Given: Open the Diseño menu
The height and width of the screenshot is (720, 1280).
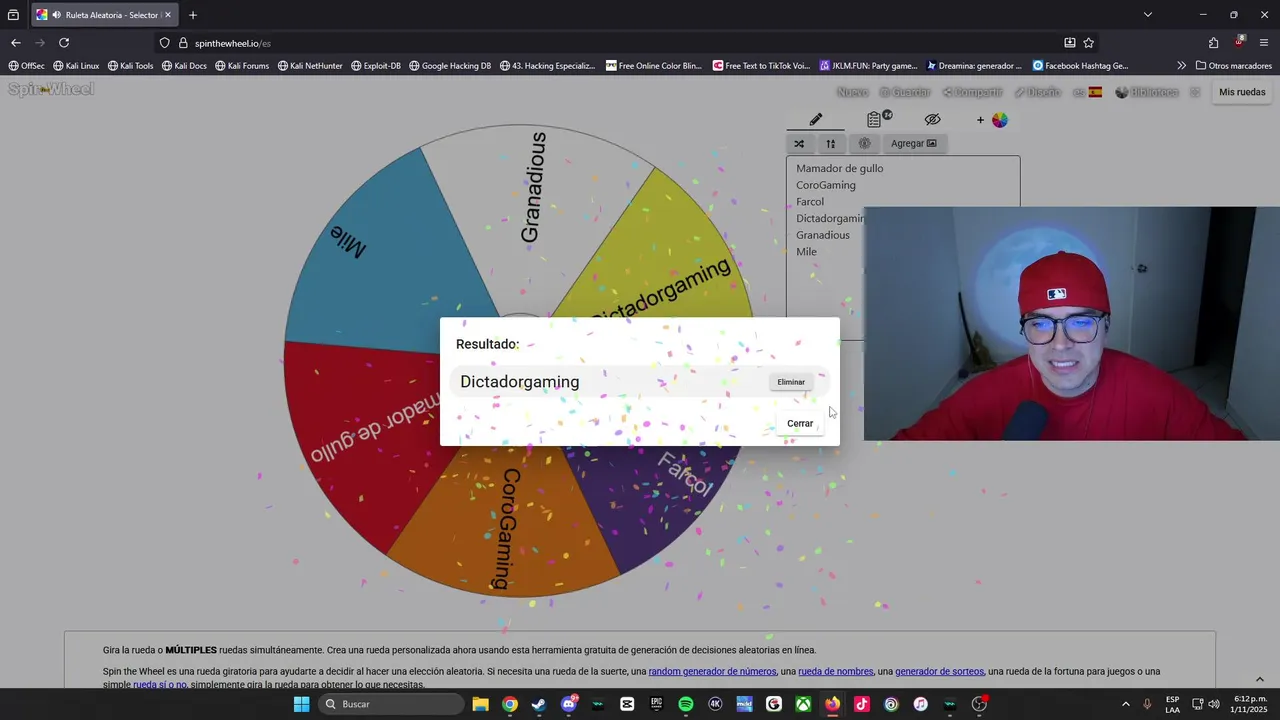Looking at the screenshot, I should (1037, 92).
